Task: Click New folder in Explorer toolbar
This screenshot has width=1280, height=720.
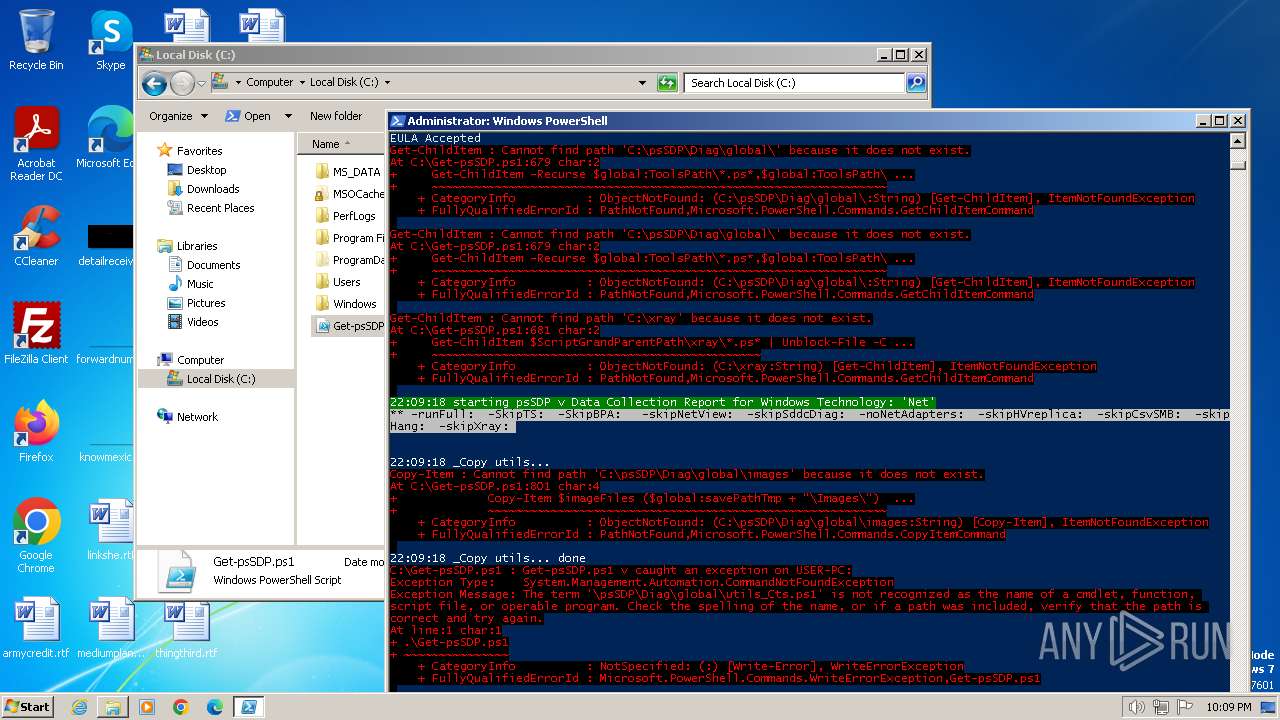Action: (336, 116)
